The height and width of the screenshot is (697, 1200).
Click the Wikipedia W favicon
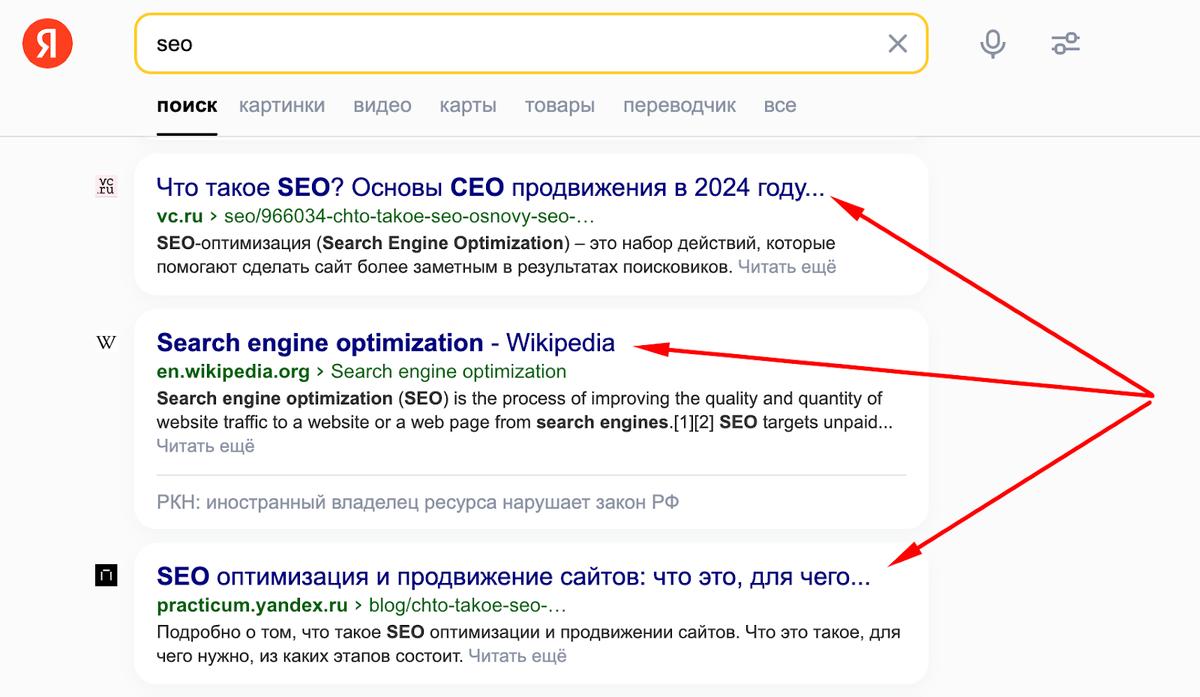click(106, 343)
